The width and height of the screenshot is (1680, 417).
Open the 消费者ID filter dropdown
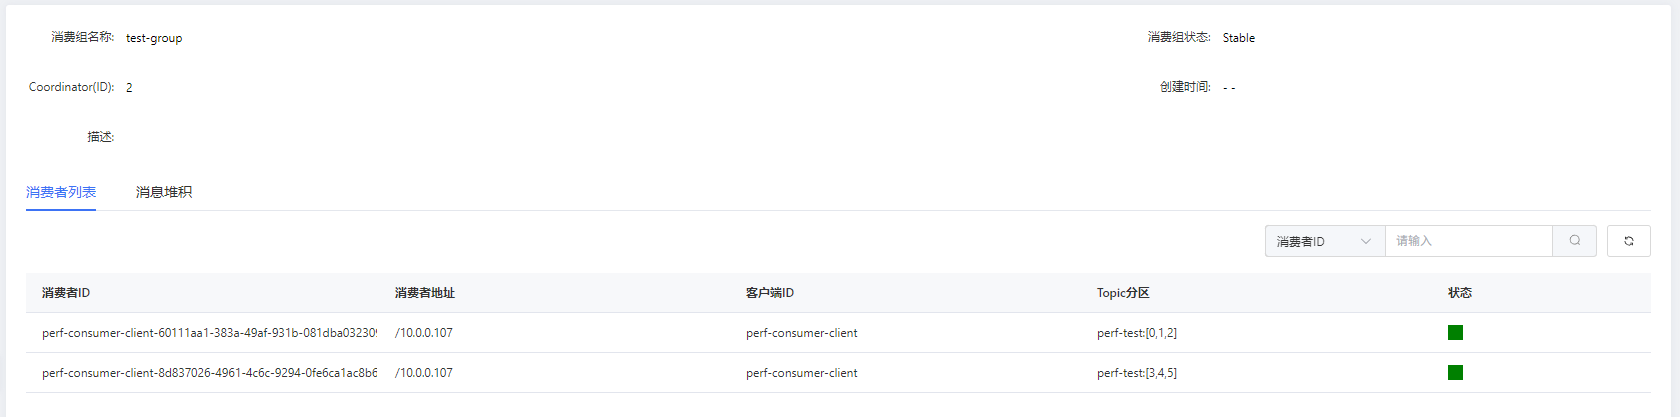click(1324, 241)
